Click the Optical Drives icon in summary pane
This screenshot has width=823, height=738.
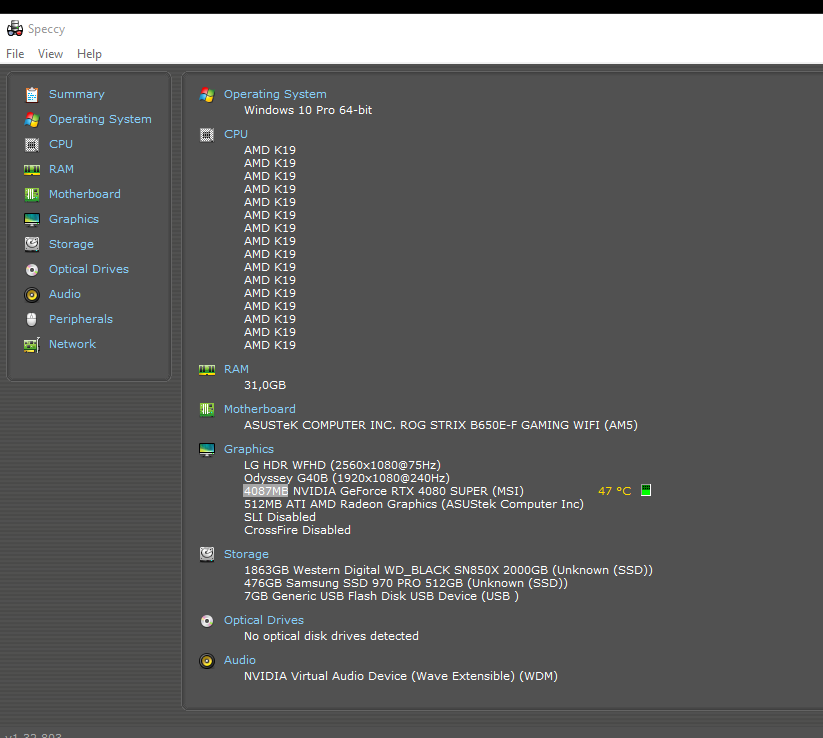[207, 621]
